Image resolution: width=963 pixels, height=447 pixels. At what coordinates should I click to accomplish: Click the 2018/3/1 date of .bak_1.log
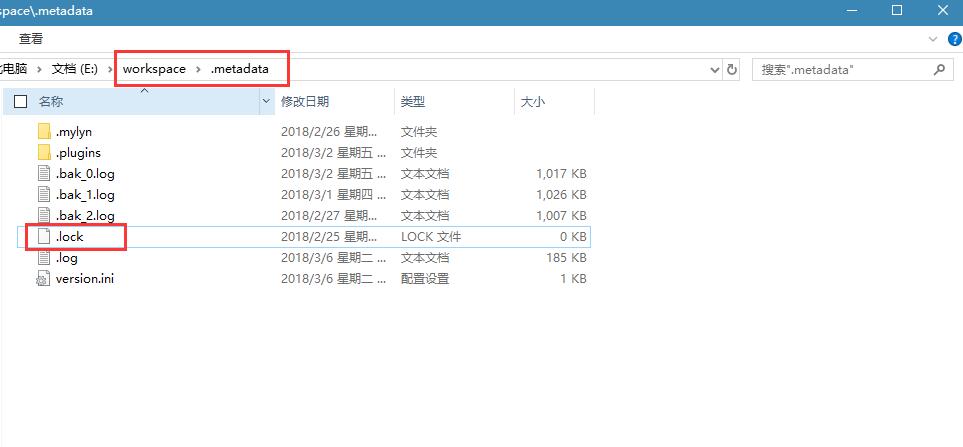point(333,195)
